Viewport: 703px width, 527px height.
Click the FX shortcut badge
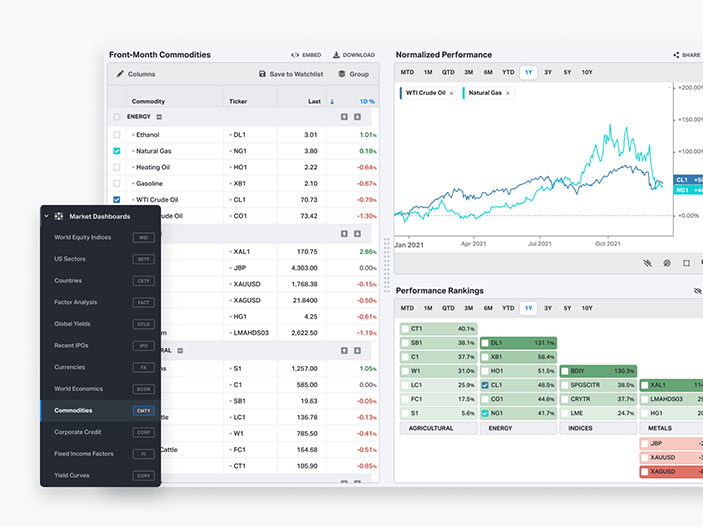click(x=143, y=367)
